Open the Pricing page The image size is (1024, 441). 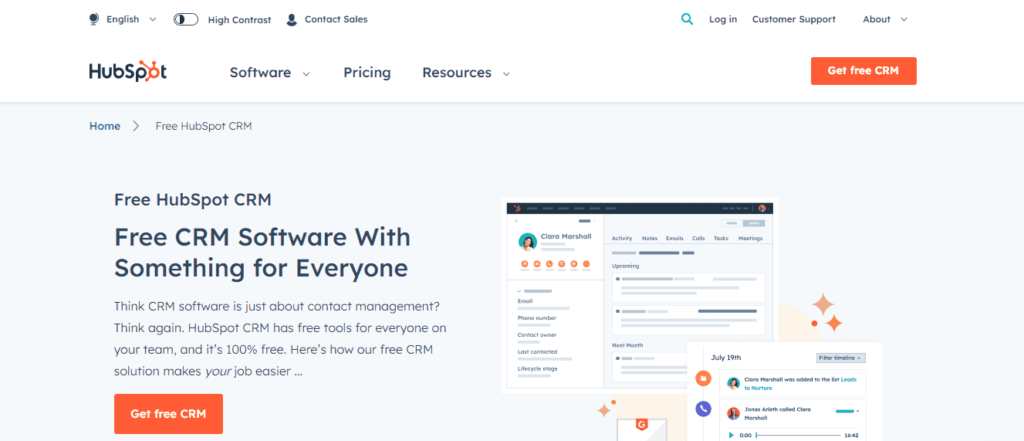pyautogui.click(x=367, y=73)
